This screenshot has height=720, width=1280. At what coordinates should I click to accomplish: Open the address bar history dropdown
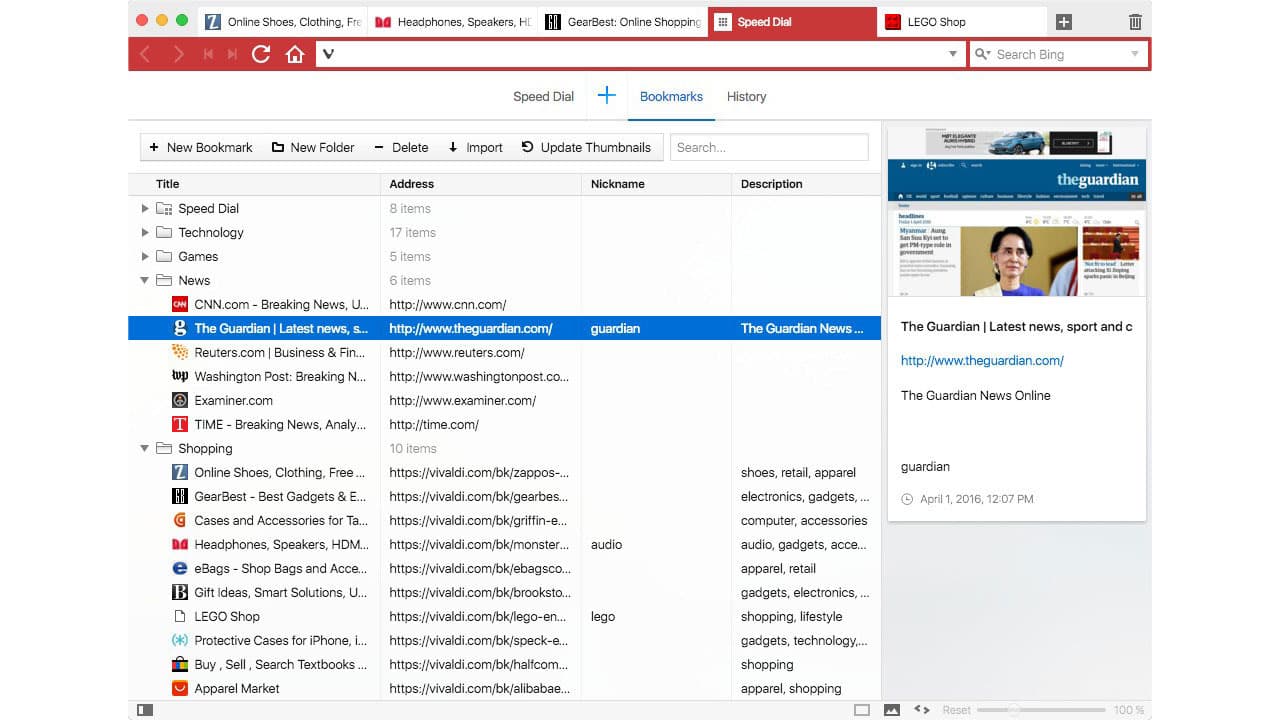pyautogui.click(x=952, y=54)
